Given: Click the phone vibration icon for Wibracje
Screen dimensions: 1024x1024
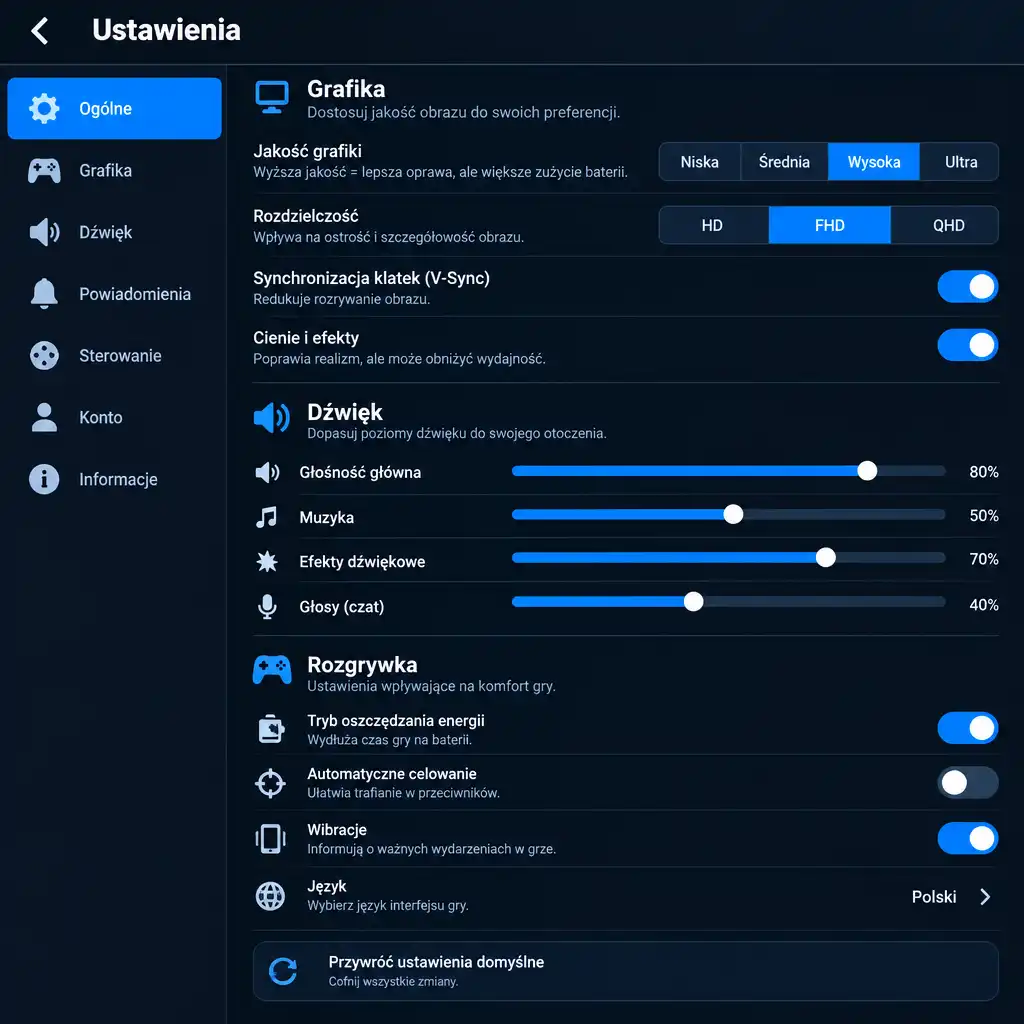Looking at the screenshot, I should click(x=270, y=839).
